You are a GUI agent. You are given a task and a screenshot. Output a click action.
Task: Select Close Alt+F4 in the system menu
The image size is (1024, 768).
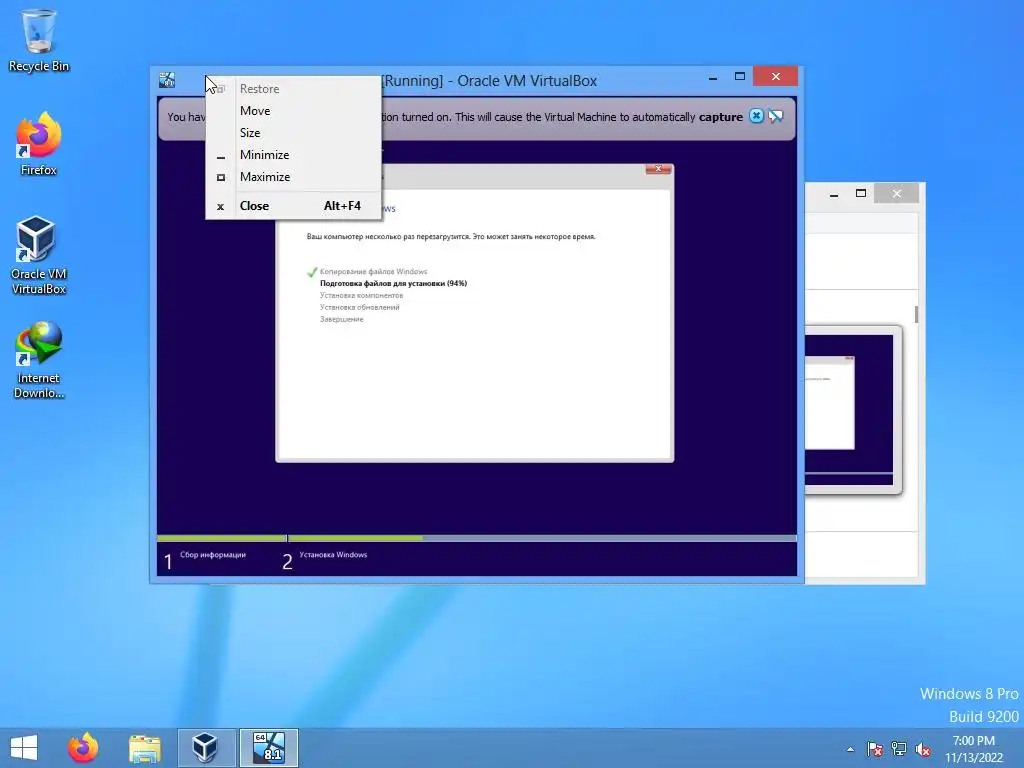click(293, 206)
